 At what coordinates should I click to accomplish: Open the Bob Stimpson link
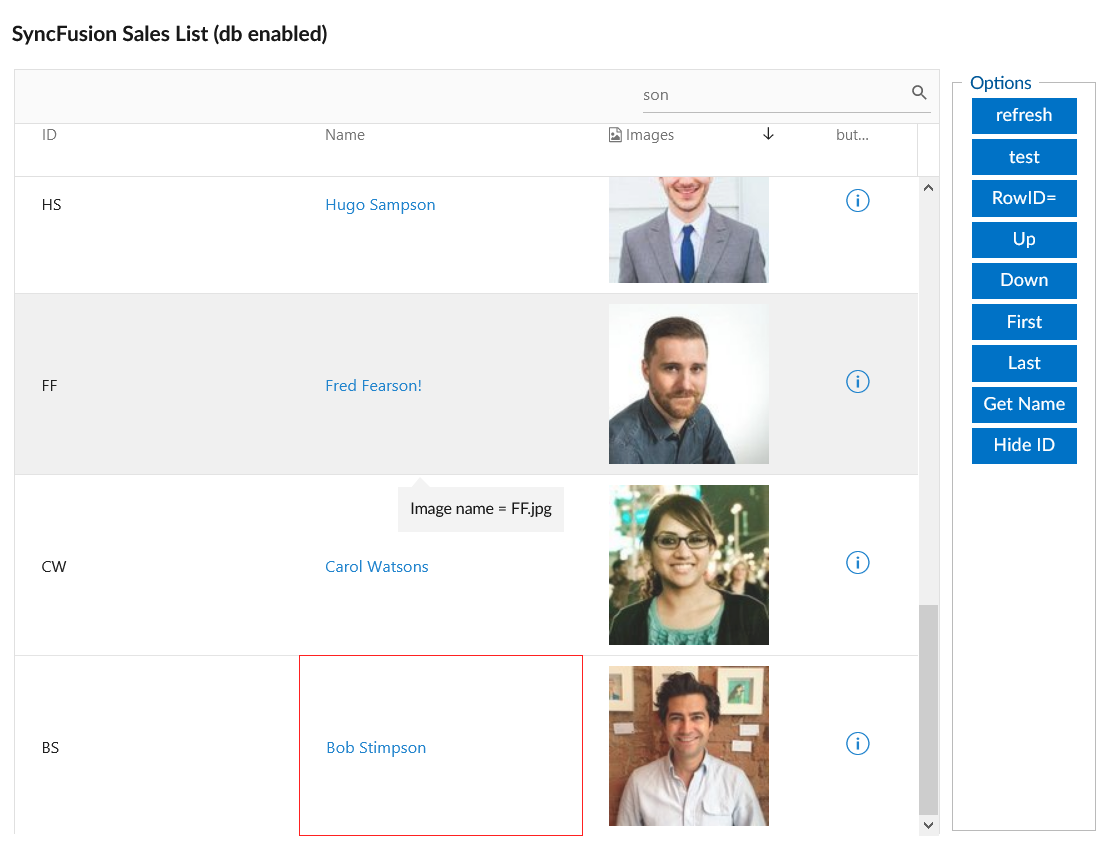point(376,747)
